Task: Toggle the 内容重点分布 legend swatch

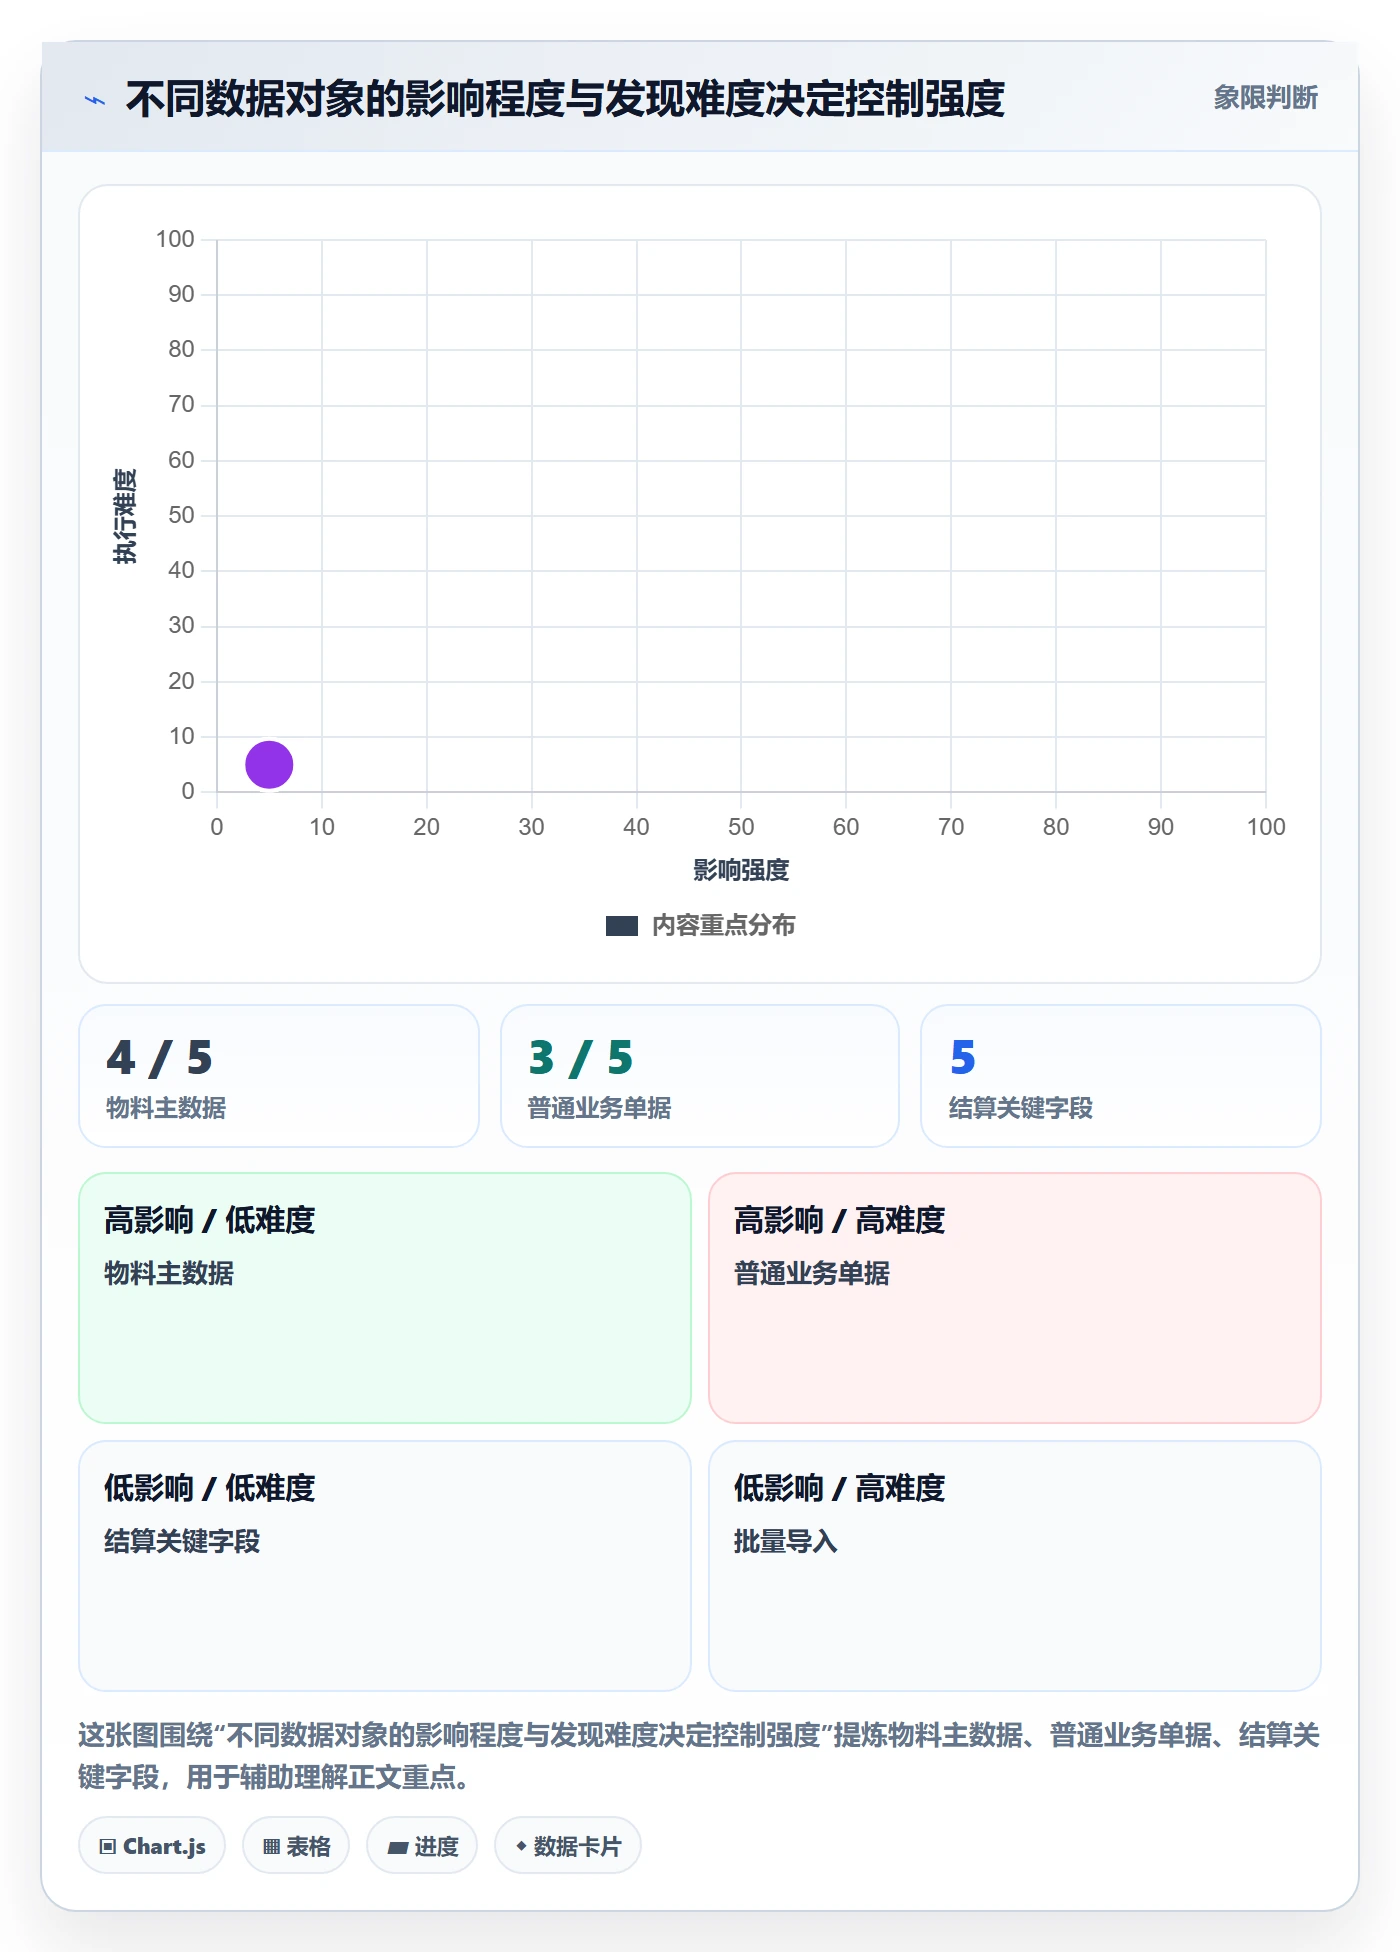Action: pos(621,926)
